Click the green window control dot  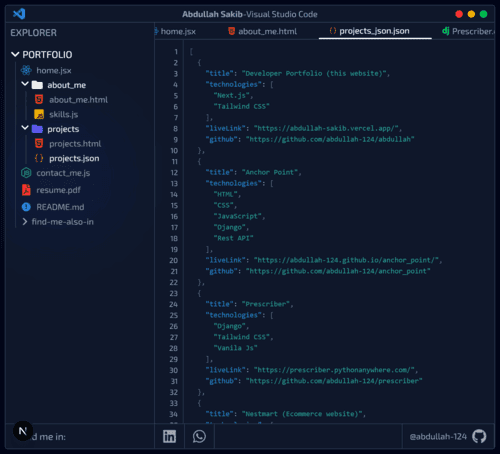click(x=483, y=14)
